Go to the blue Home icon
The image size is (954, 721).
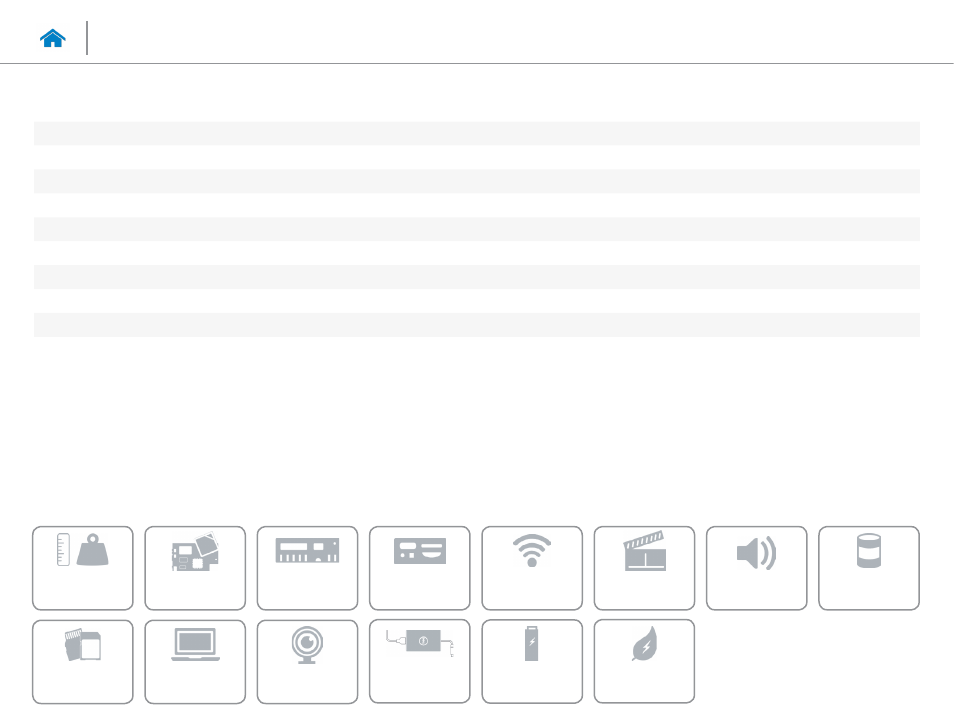tap(52, 38)
